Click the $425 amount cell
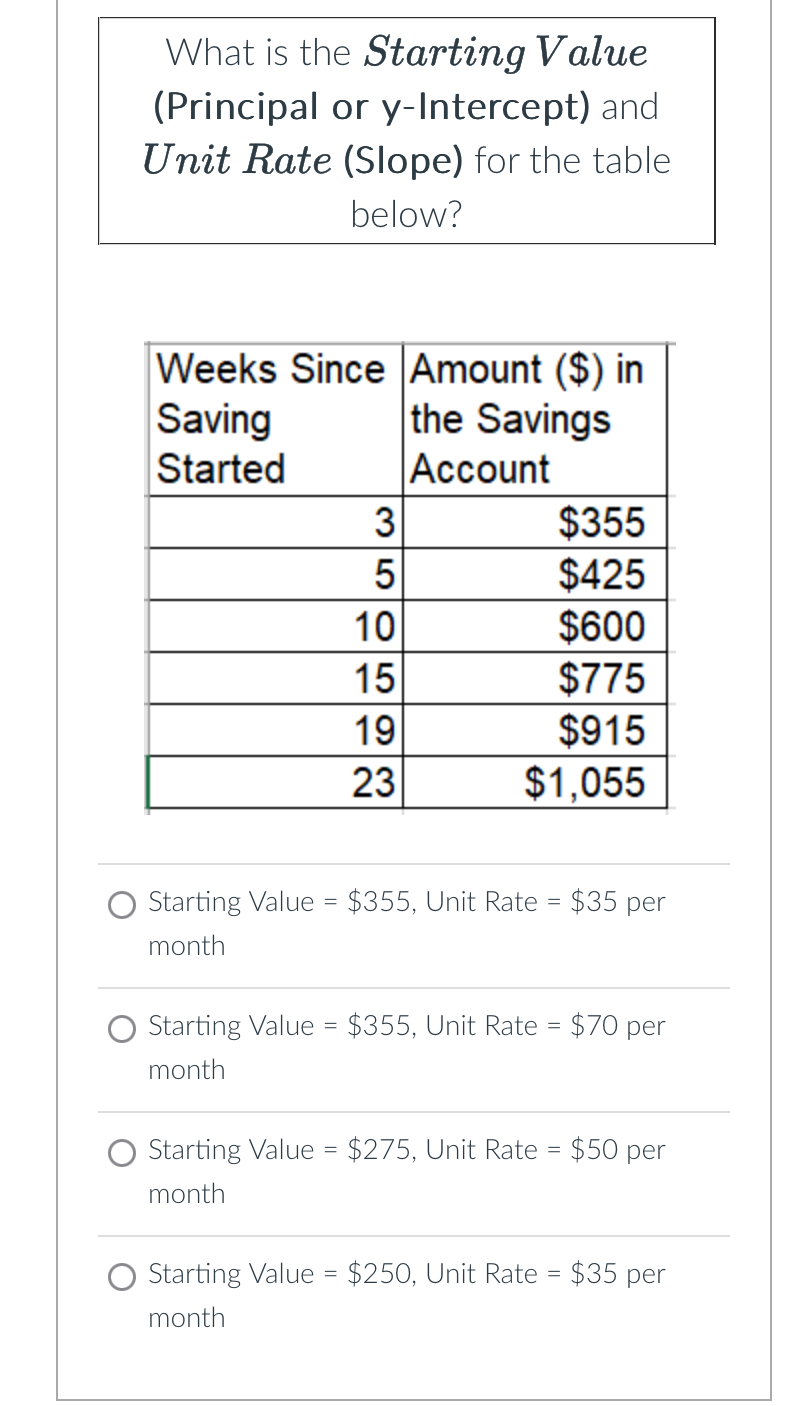 pos(536,574)
